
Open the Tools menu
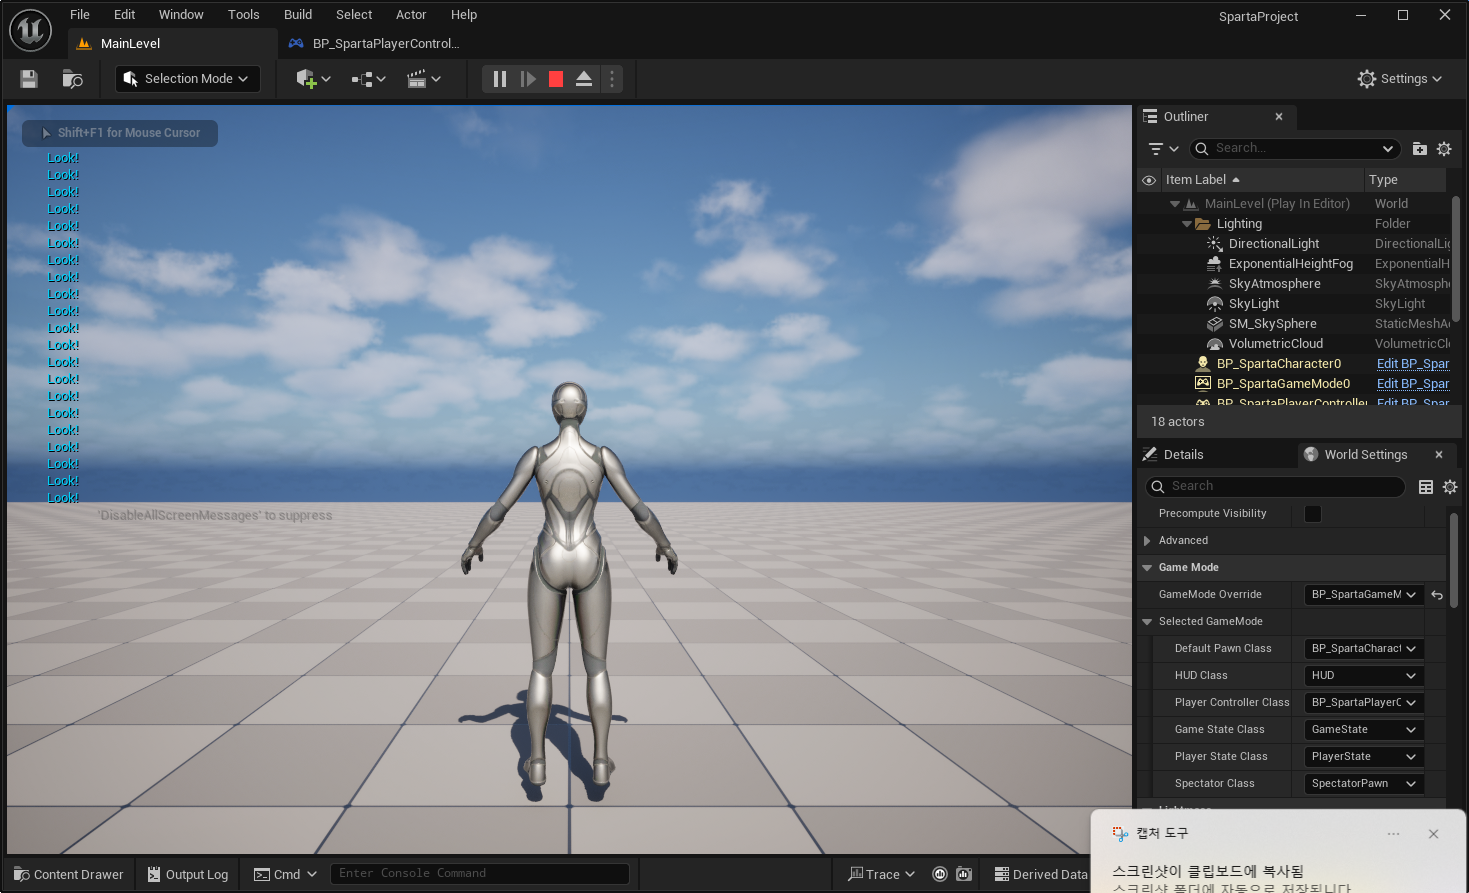pyautogui.click(x=243, y=15)
